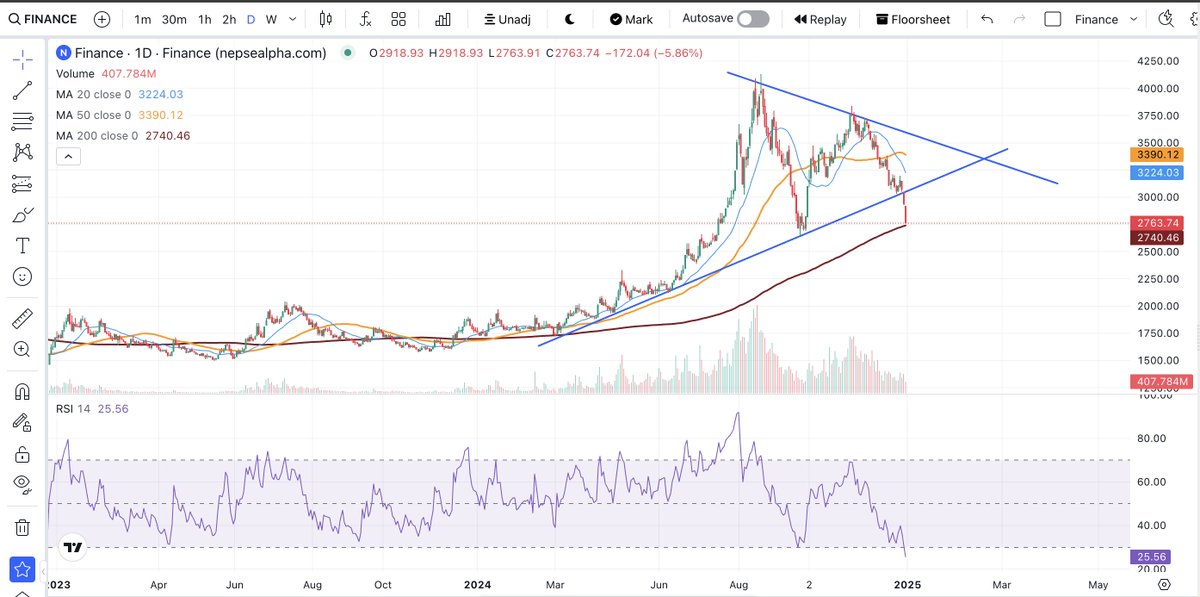Select the trend line drawing tool
The width and height of the screenshot is (1200, 597).
[22, 91]
